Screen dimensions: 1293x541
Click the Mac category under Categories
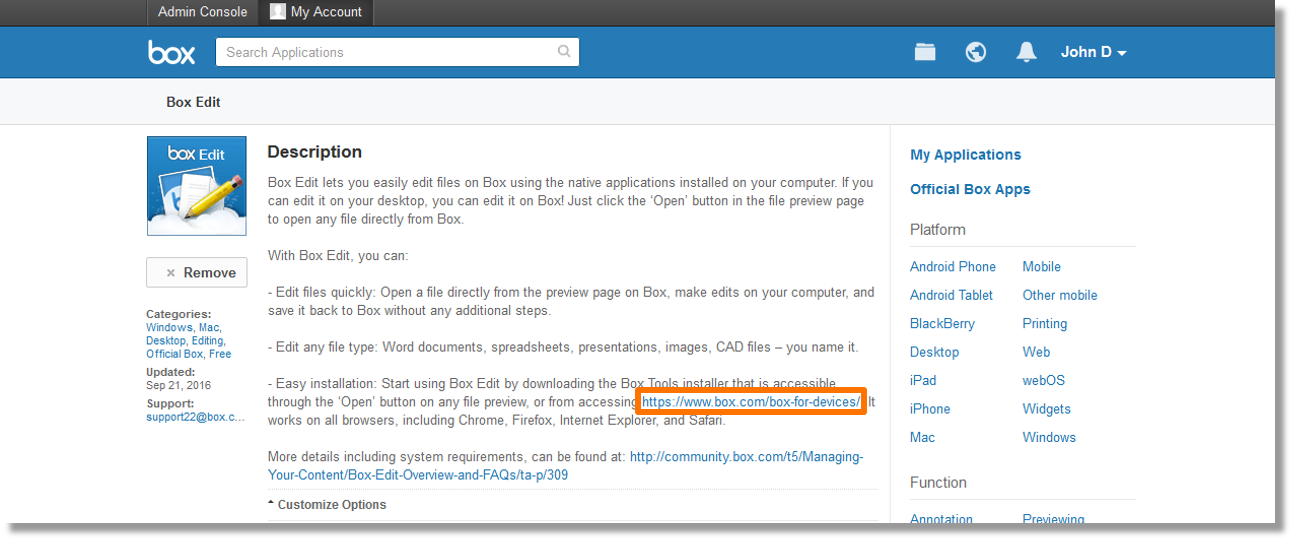coord(209,327)
